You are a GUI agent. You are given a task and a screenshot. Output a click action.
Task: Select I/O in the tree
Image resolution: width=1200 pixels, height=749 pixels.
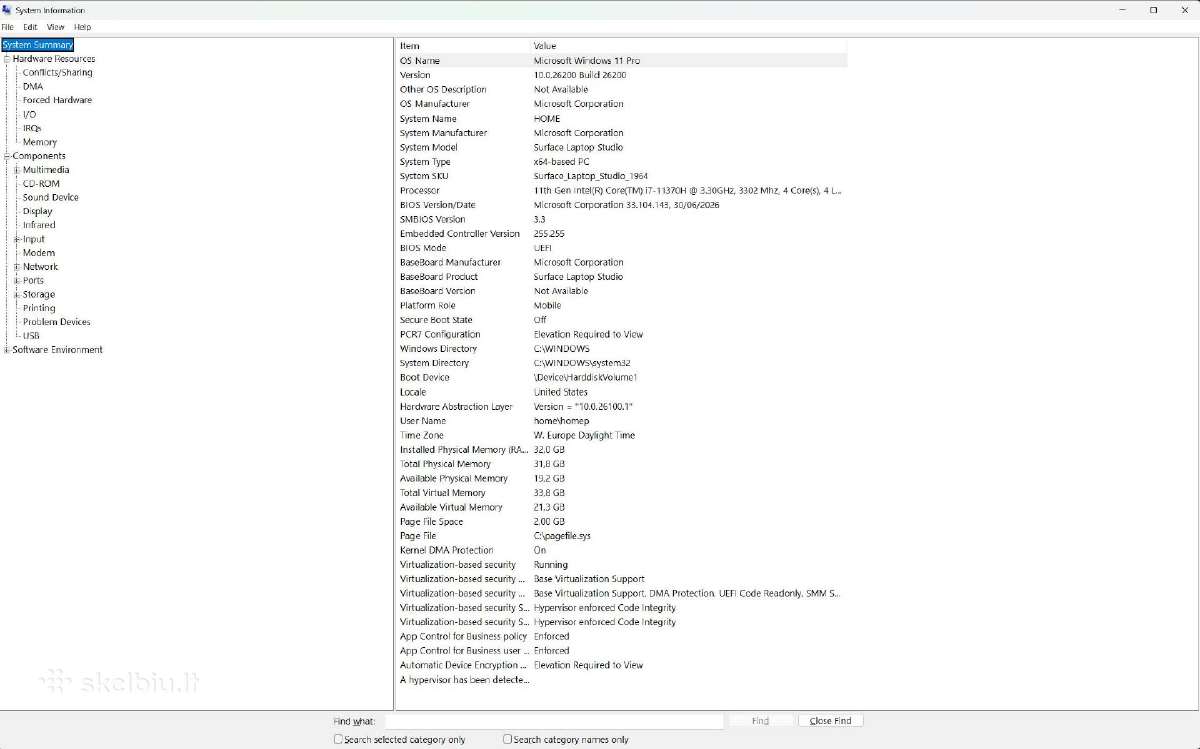point(29,114)
